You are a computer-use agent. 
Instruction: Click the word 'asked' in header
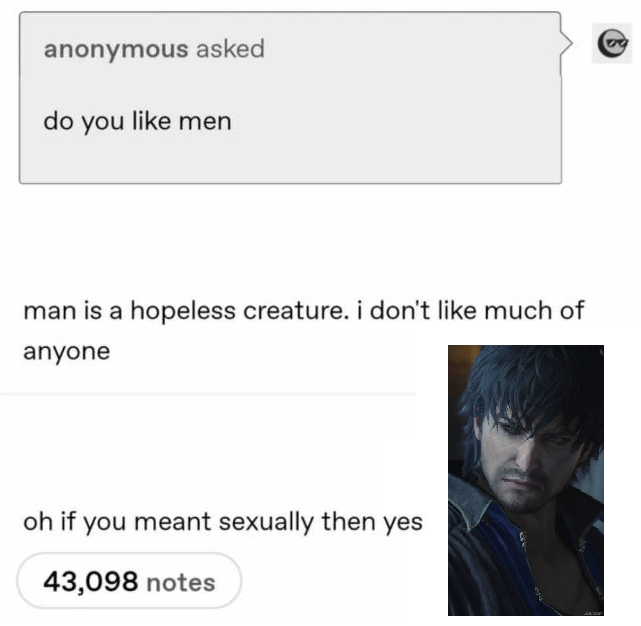click(231, 49)
